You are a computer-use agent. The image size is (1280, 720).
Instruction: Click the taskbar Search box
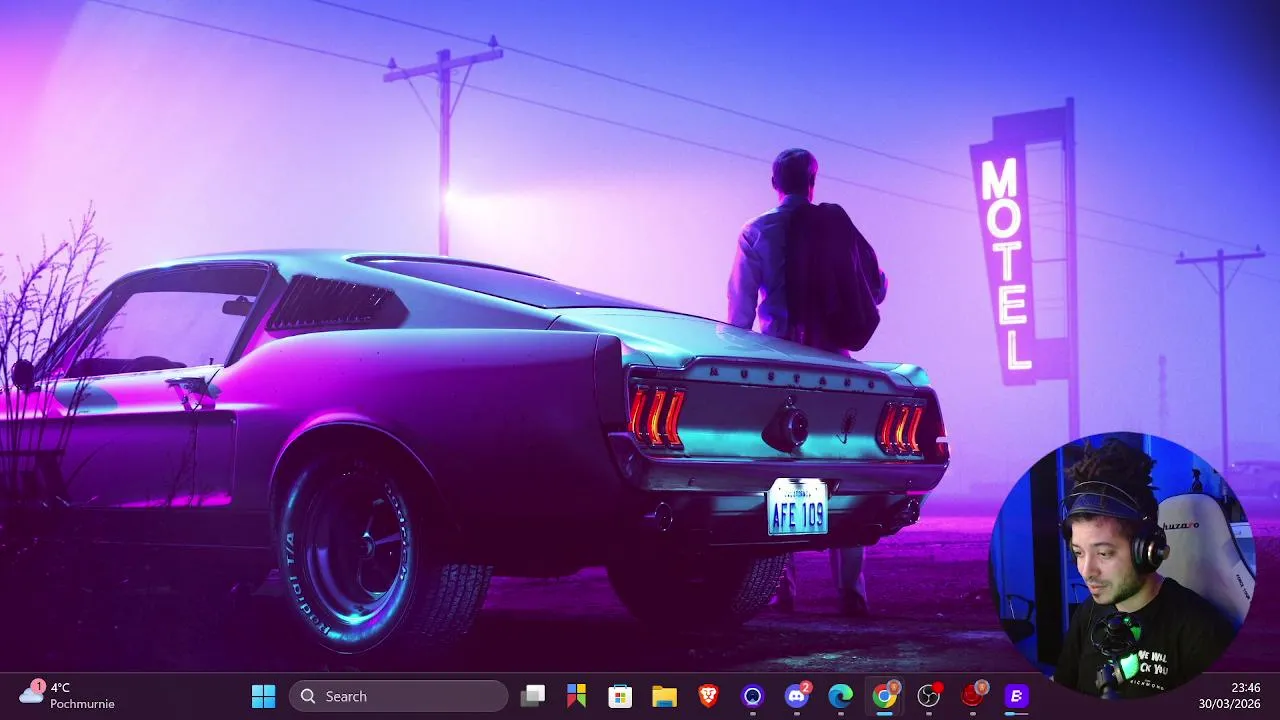coord(398,696)
